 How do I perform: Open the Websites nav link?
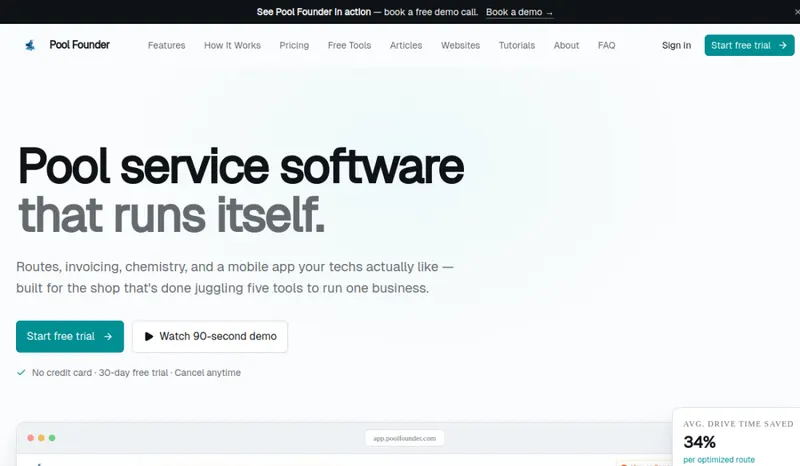click(x=460, y=45)
